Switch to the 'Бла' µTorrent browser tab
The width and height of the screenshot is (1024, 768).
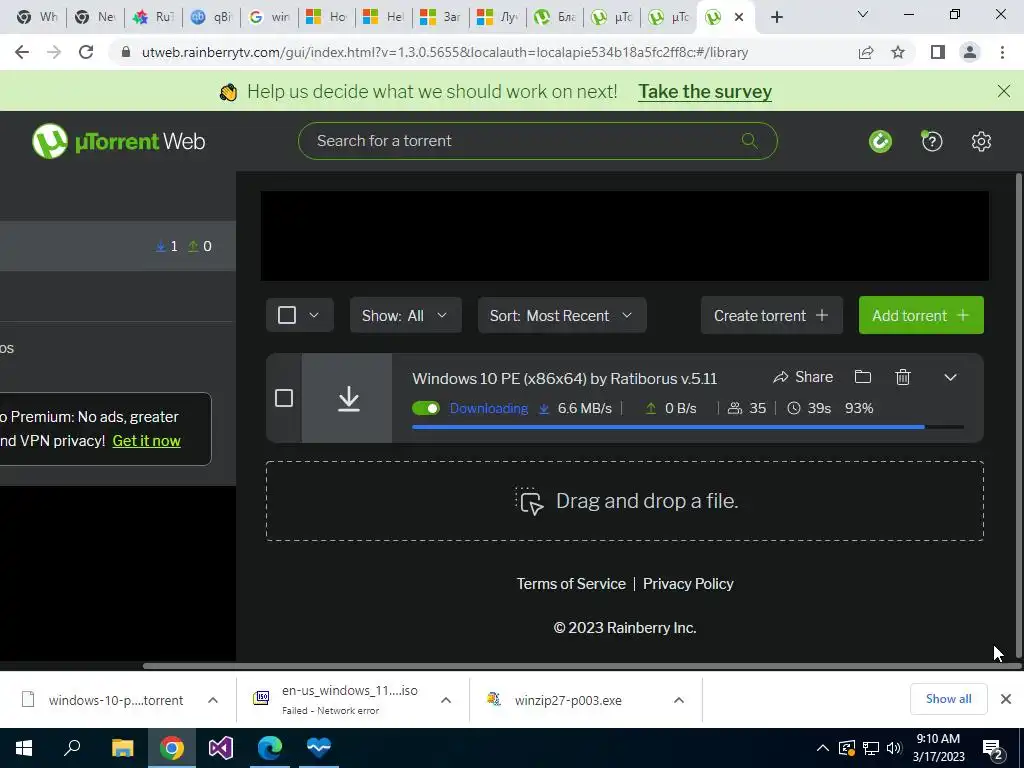[x=556, y=17]
